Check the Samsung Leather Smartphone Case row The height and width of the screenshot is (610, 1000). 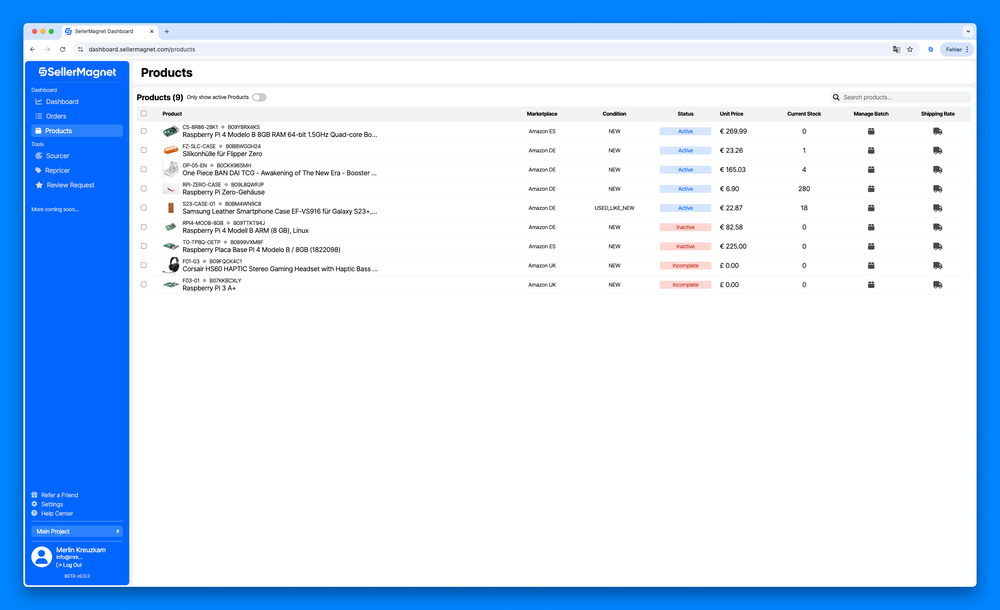143,208
